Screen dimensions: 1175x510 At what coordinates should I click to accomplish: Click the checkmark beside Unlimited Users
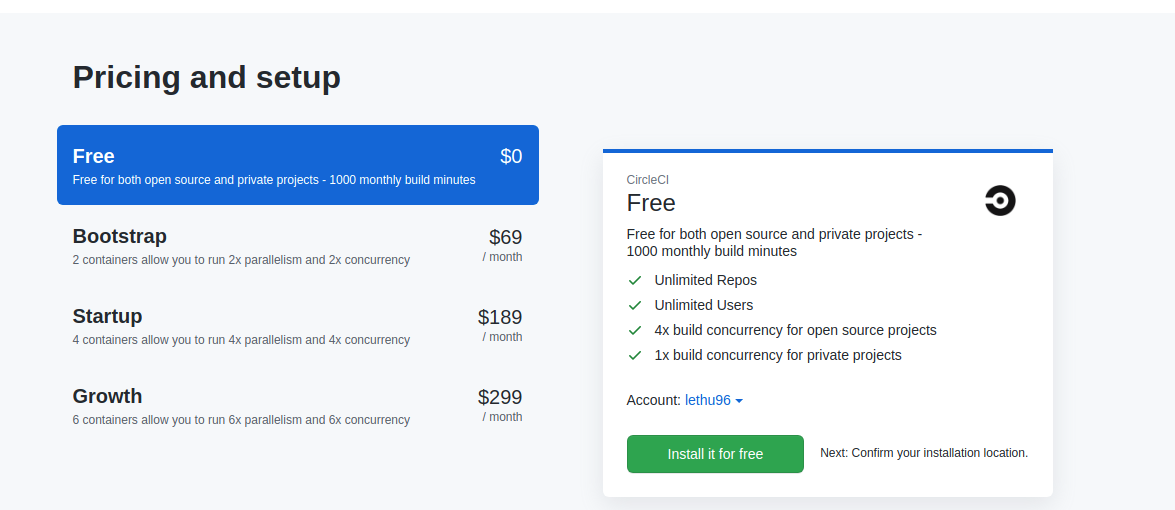[x=634, y=305]
